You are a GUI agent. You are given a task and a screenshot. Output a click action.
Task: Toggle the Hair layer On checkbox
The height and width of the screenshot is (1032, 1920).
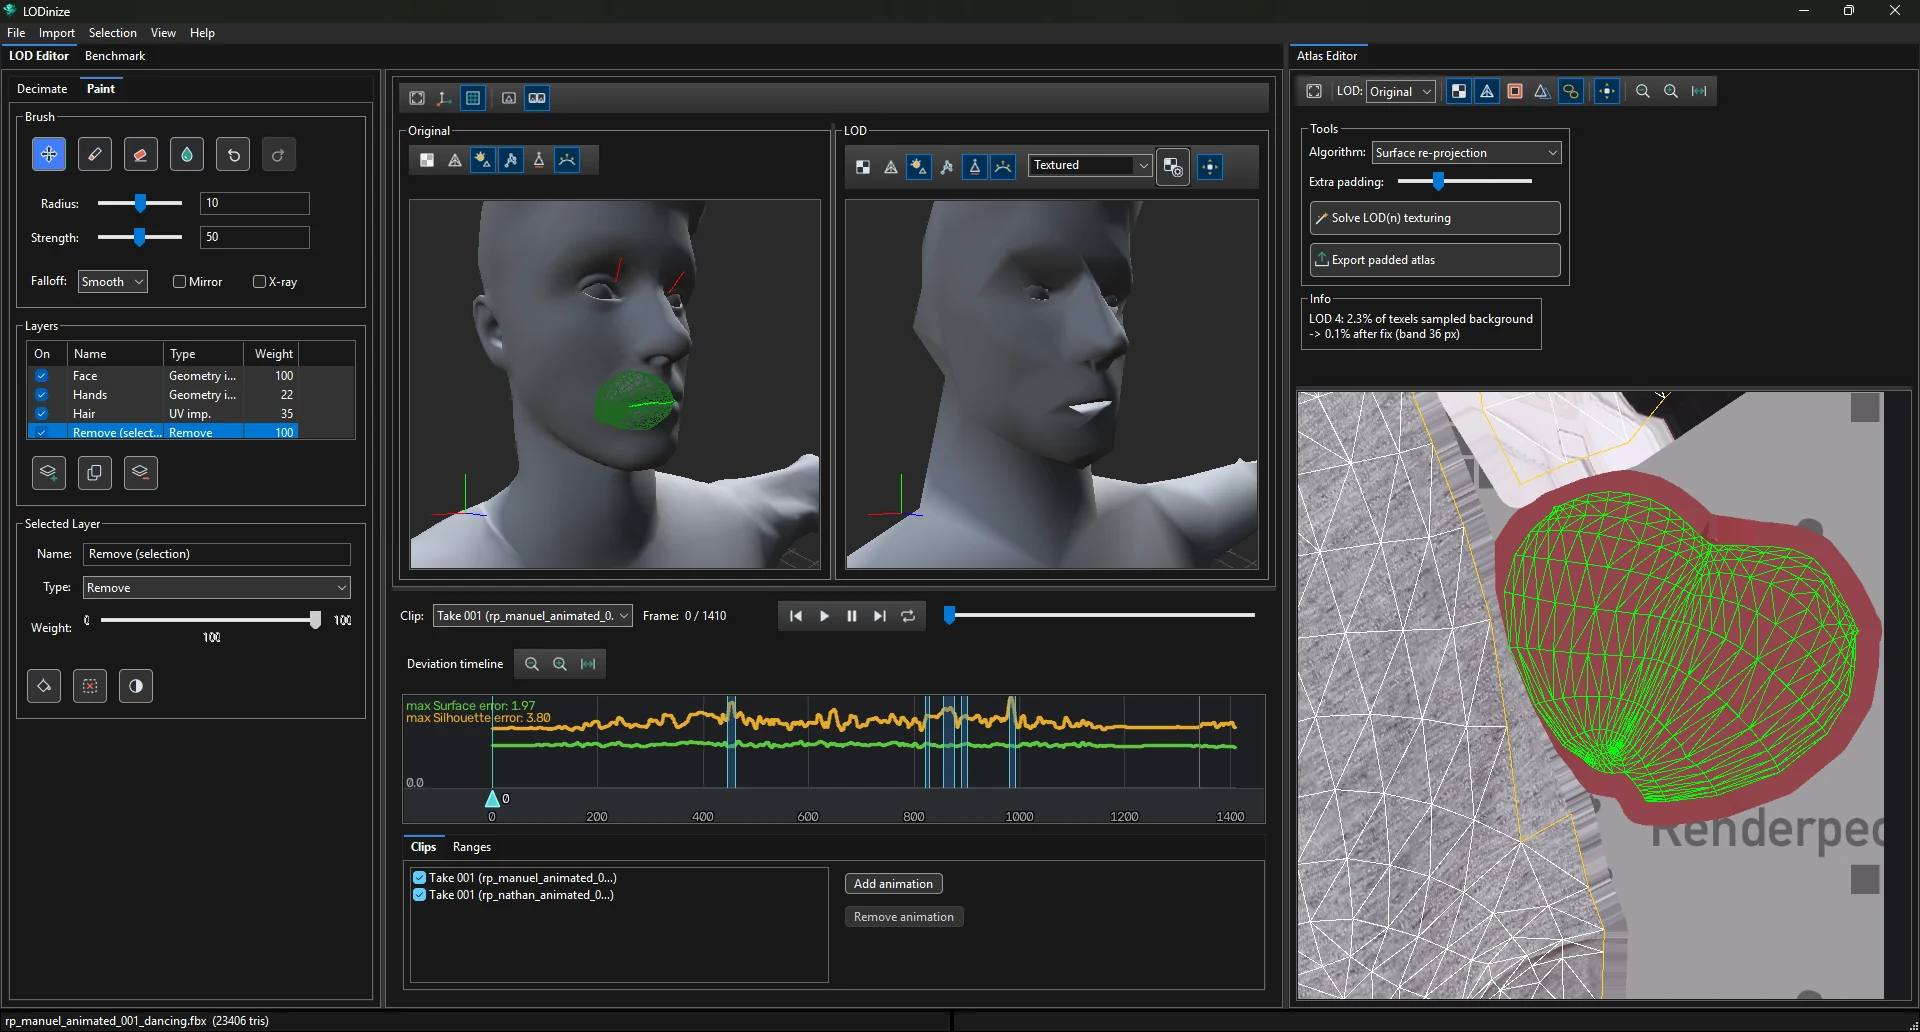pos(42,414)
